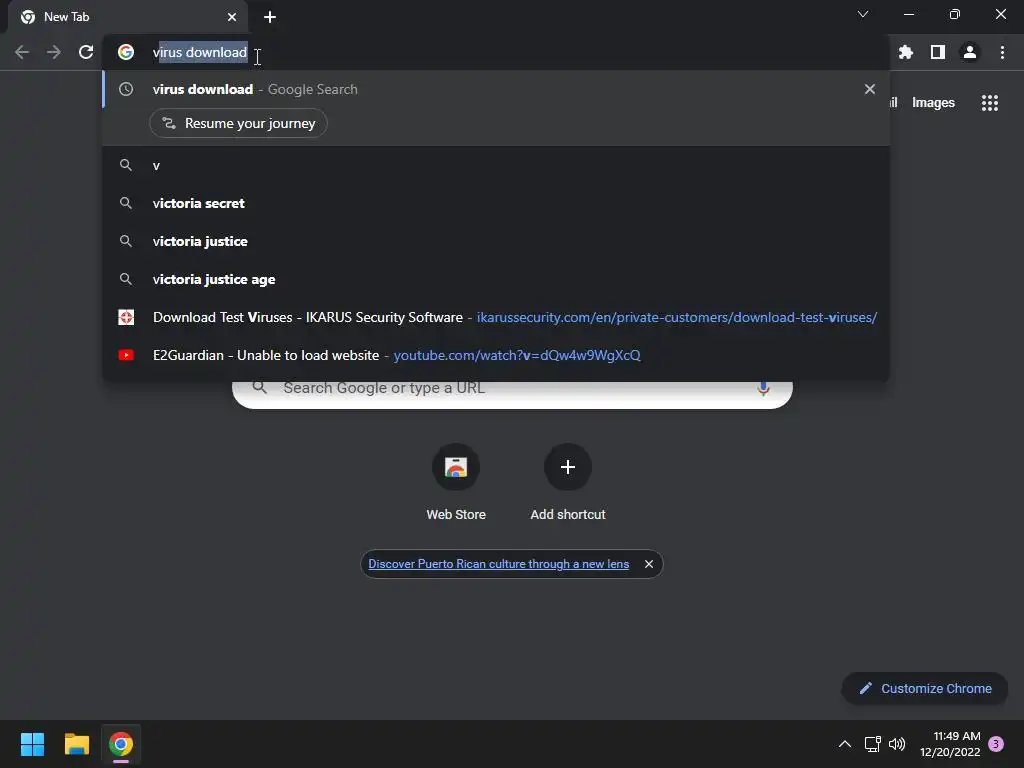Select the 'virus download' Google Search suggestion
The width and height of the screenshot is (1024, 768).
(496, 89)
